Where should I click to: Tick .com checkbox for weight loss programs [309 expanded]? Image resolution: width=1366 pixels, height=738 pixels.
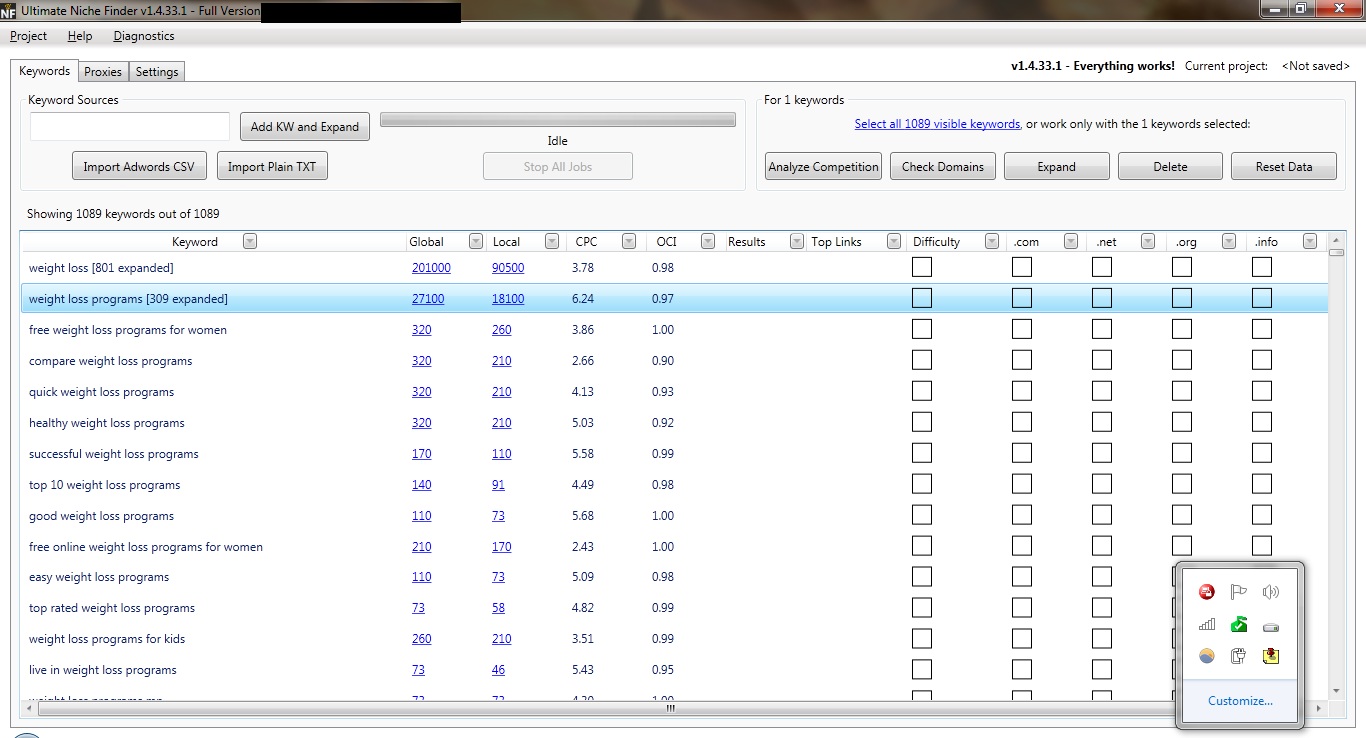(1022, 298)
